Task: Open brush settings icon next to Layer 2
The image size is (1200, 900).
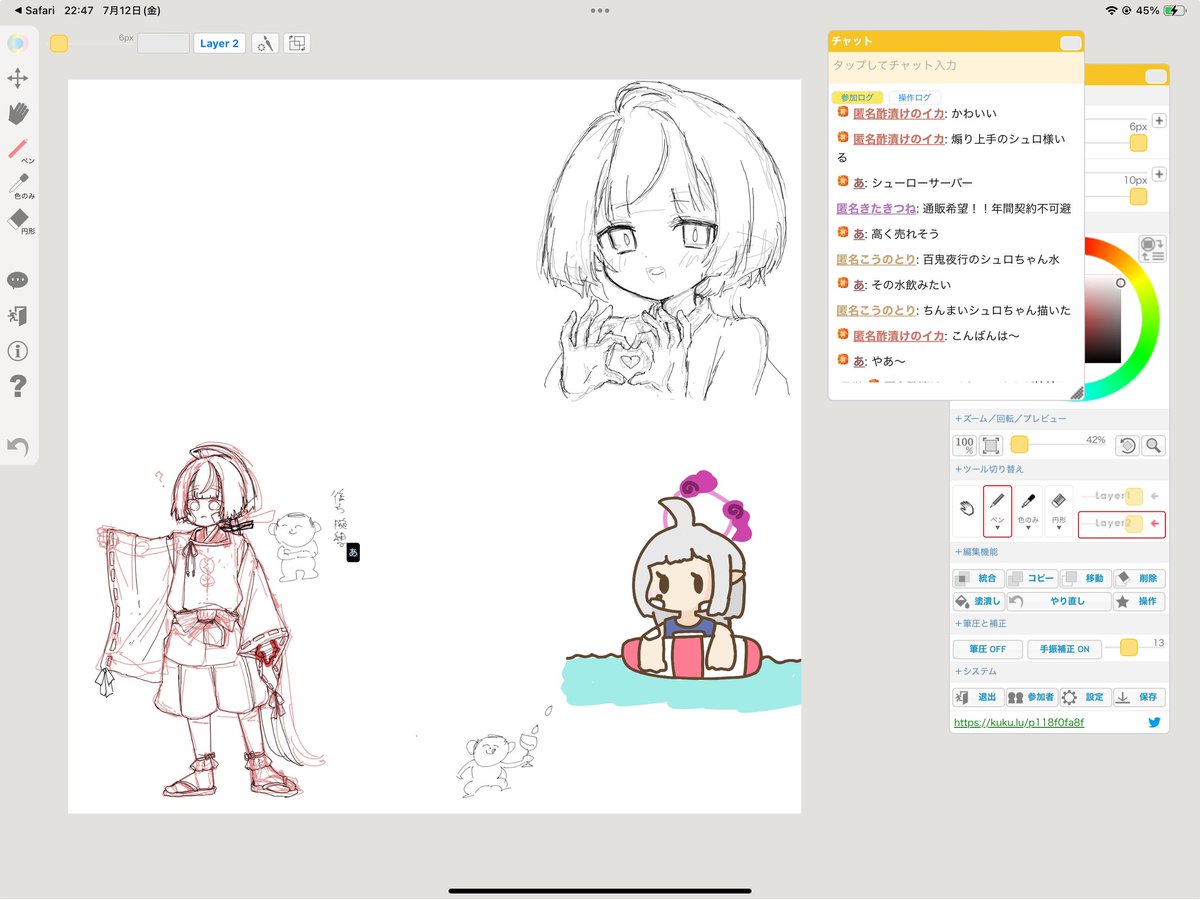Action: coord(264,44)
